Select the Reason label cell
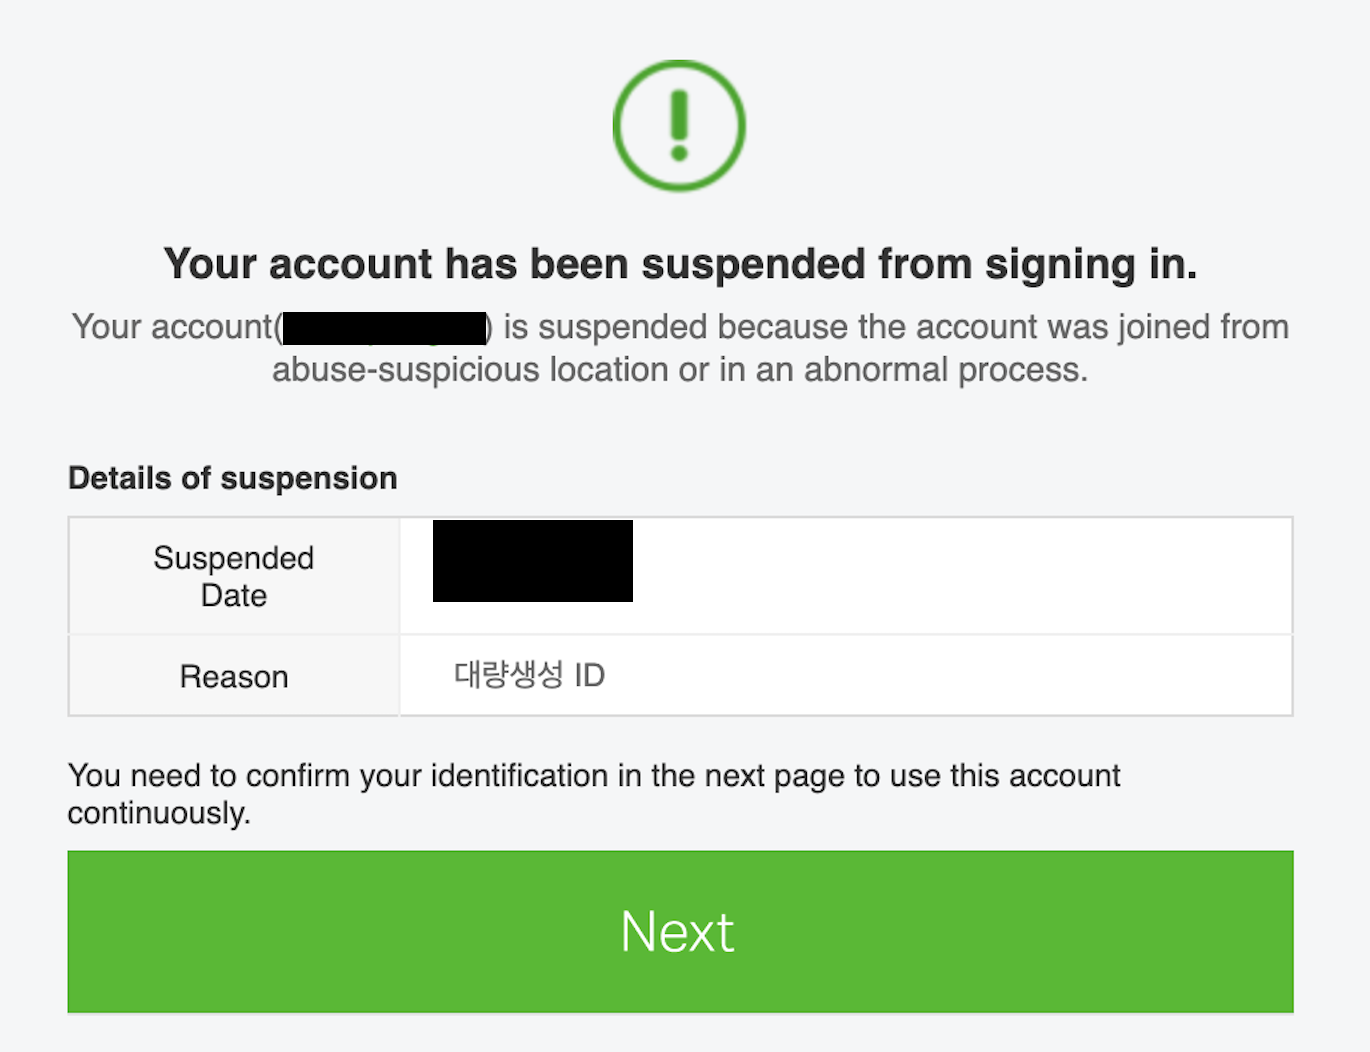The width and height of the screenshot is (1370, 1052). tap(234, 677)
